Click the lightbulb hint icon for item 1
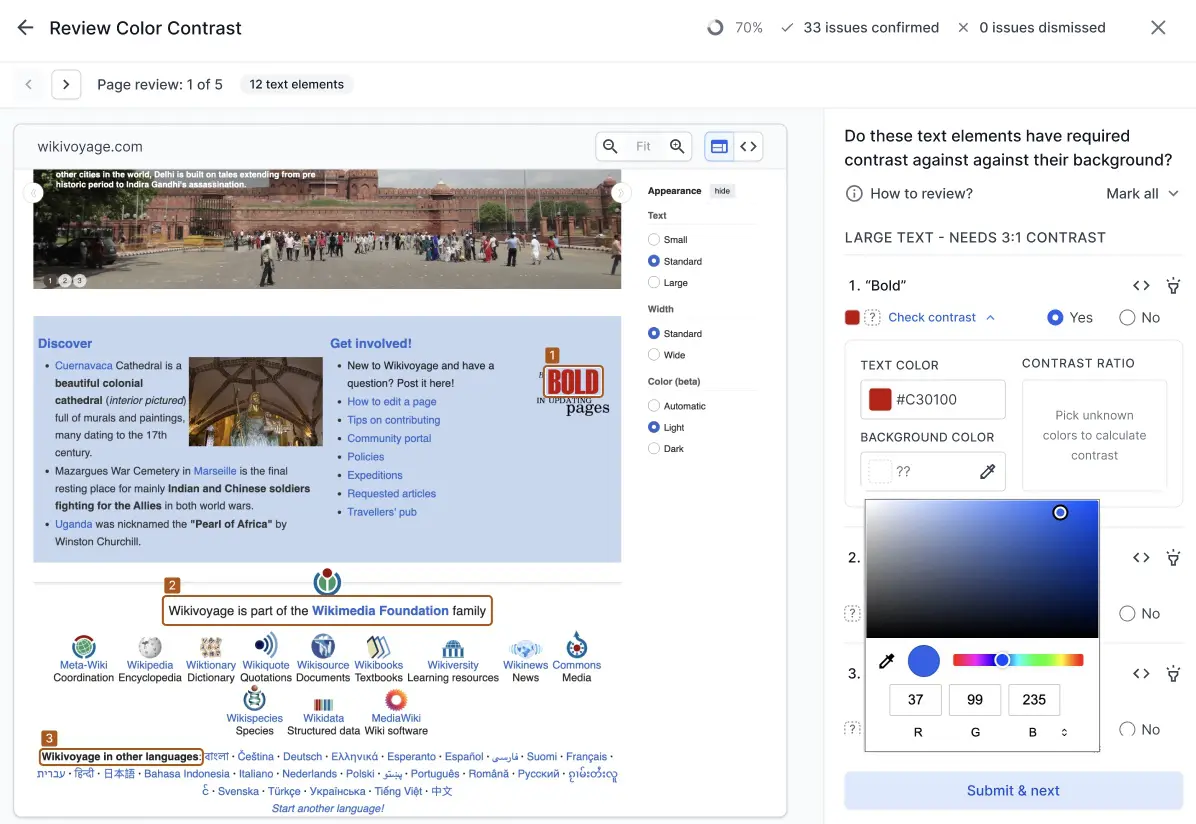The height and width of the screenshot is (824, 1196). tap(1173, 286)
